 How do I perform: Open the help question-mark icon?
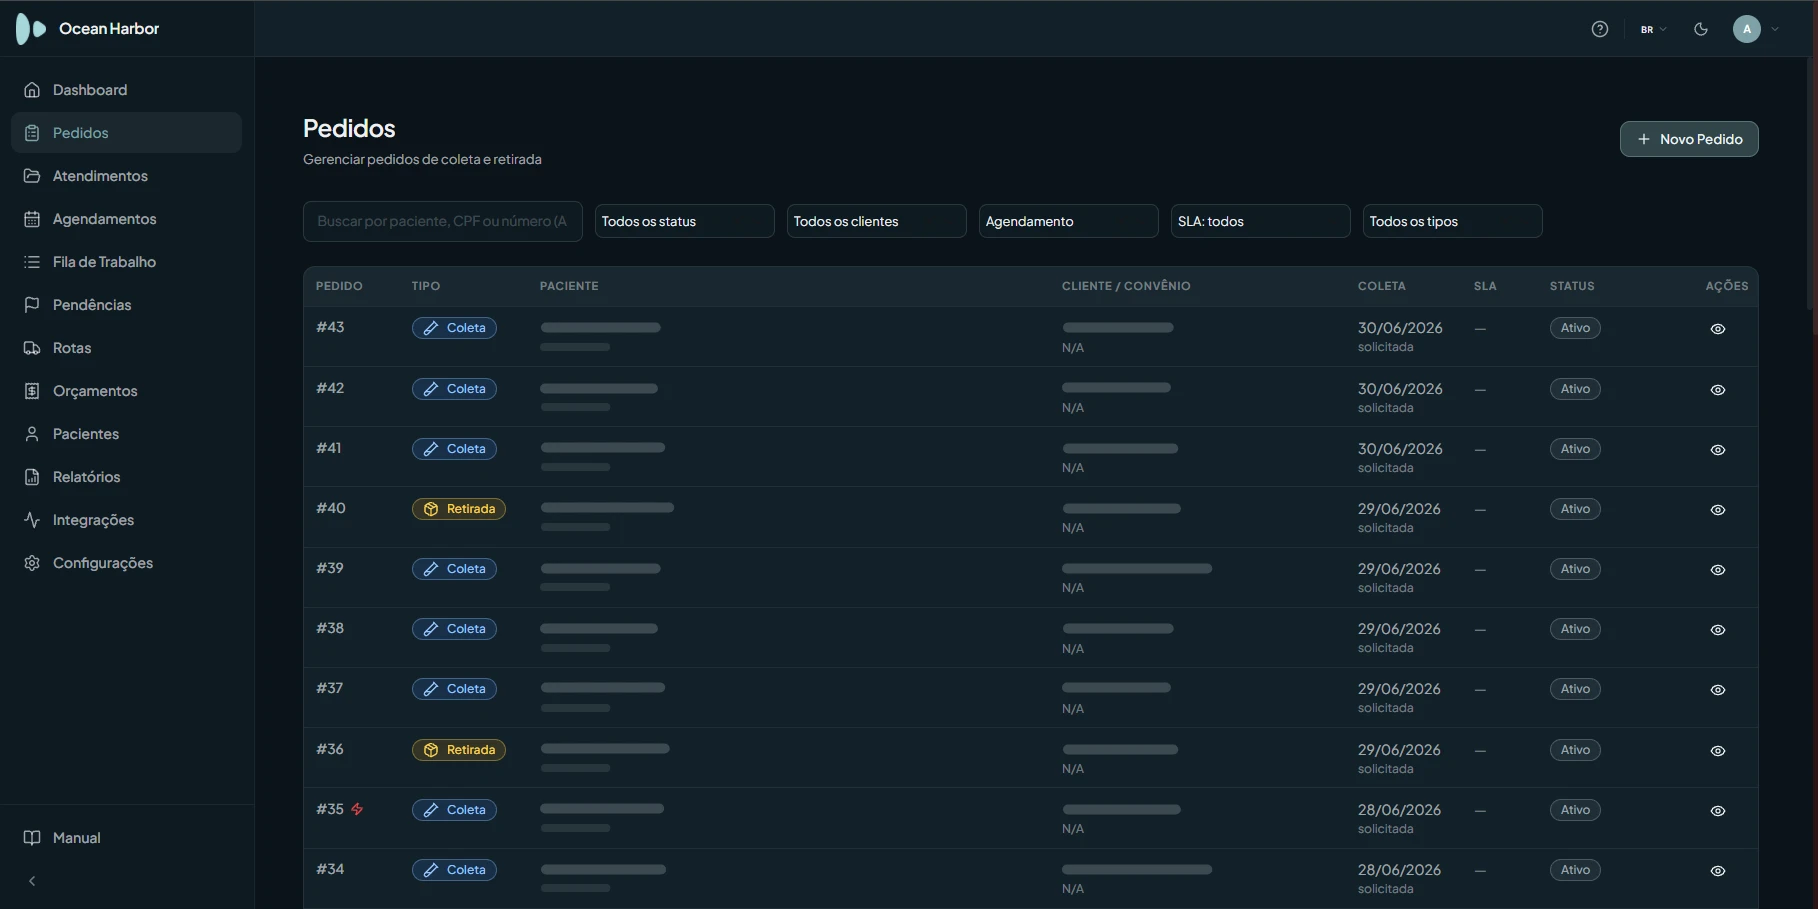(1600, 29)
